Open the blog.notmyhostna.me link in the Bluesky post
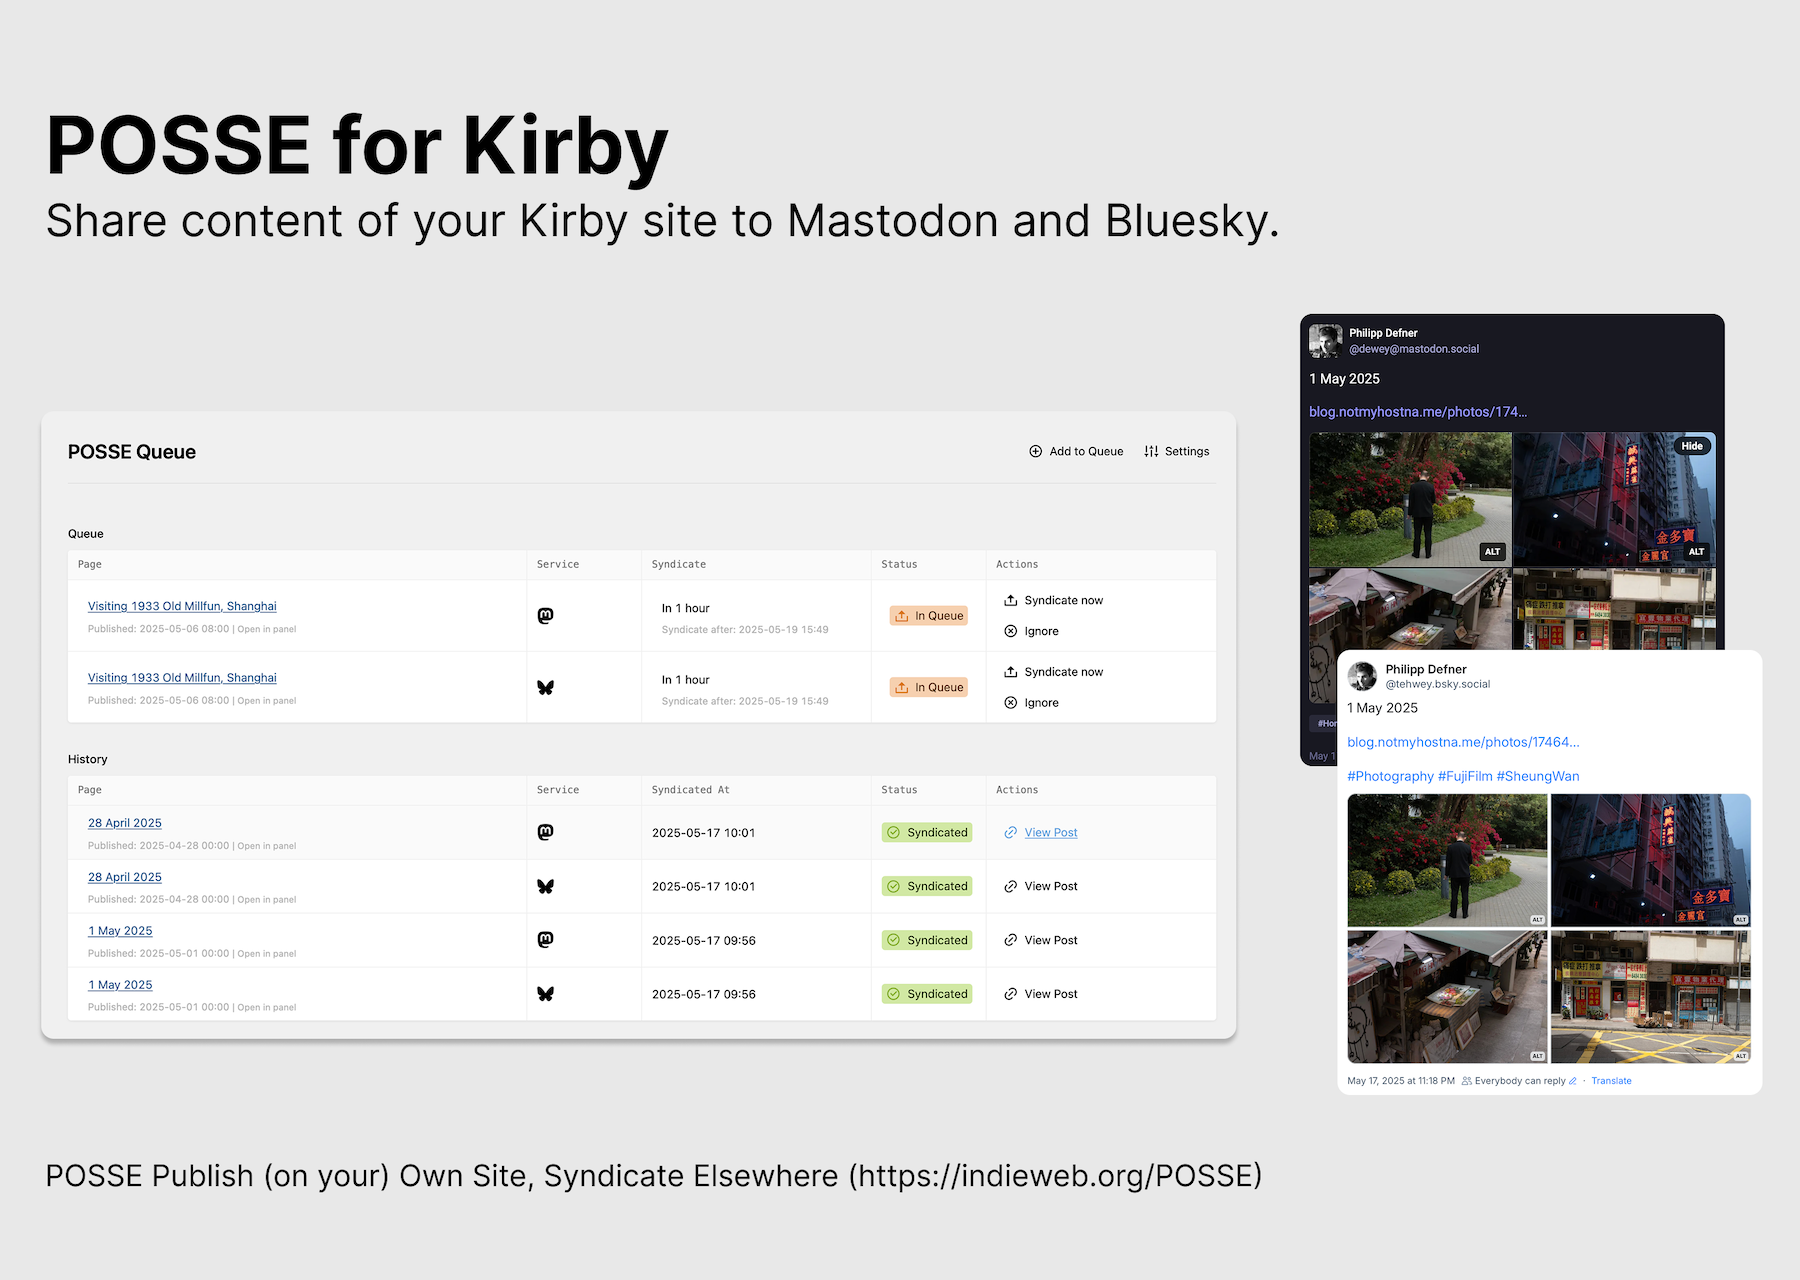The image size is (1800, 1280). tap(1463, 742)
